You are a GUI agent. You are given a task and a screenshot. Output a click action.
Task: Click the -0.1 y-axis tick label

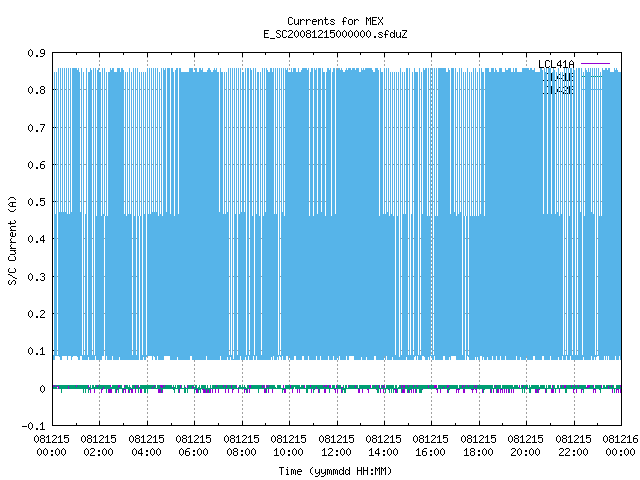pos(33,426)
